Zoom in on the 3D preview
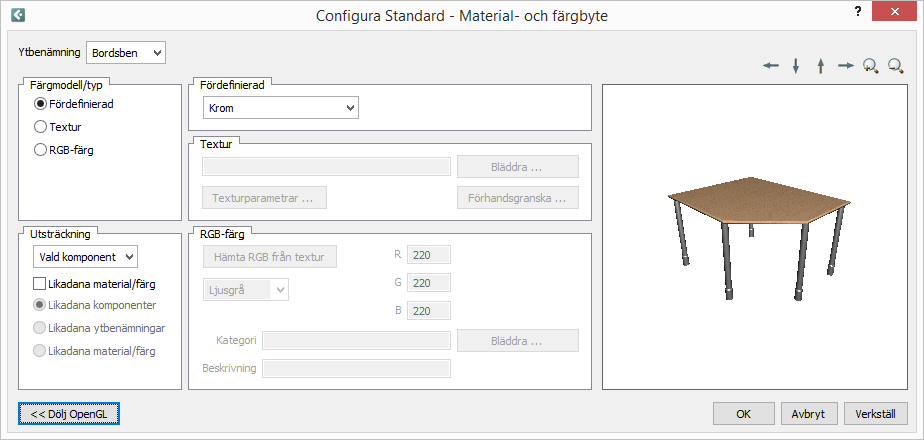Screen dimensions: 924x440 click(x=870, y=66)
